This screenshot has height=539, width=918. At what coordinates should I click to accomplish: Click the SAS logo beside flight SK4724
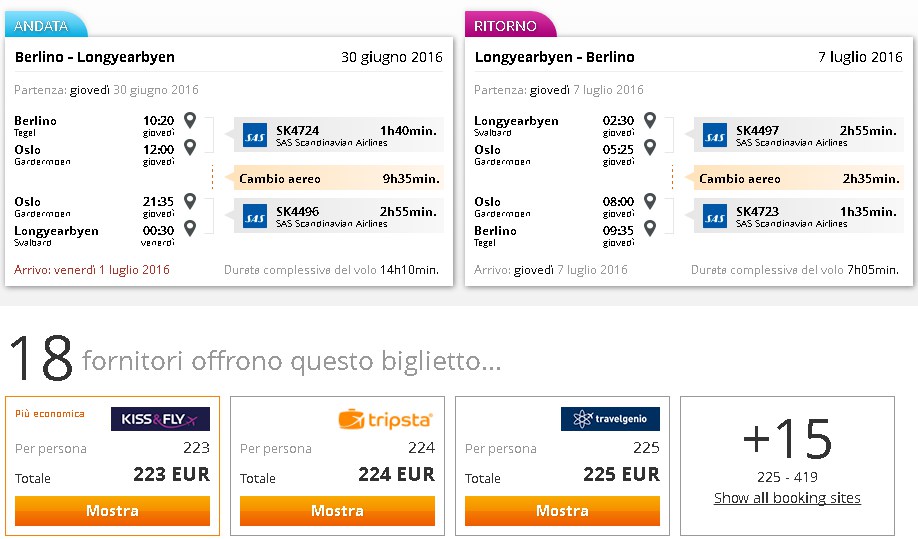point(255,135)
